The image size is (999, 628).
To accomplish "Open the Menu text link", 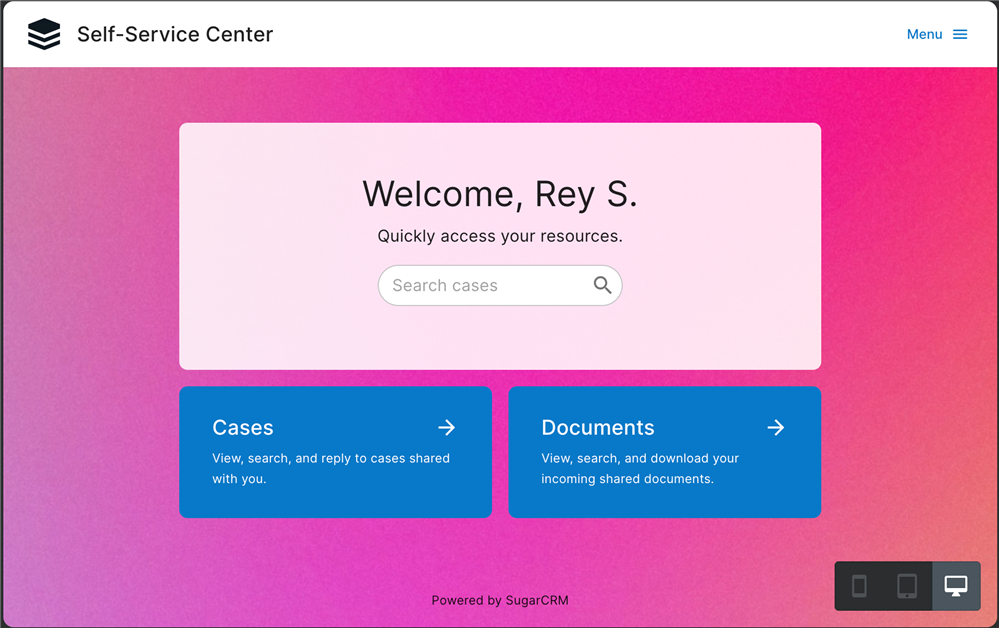I will click(924, 34).
